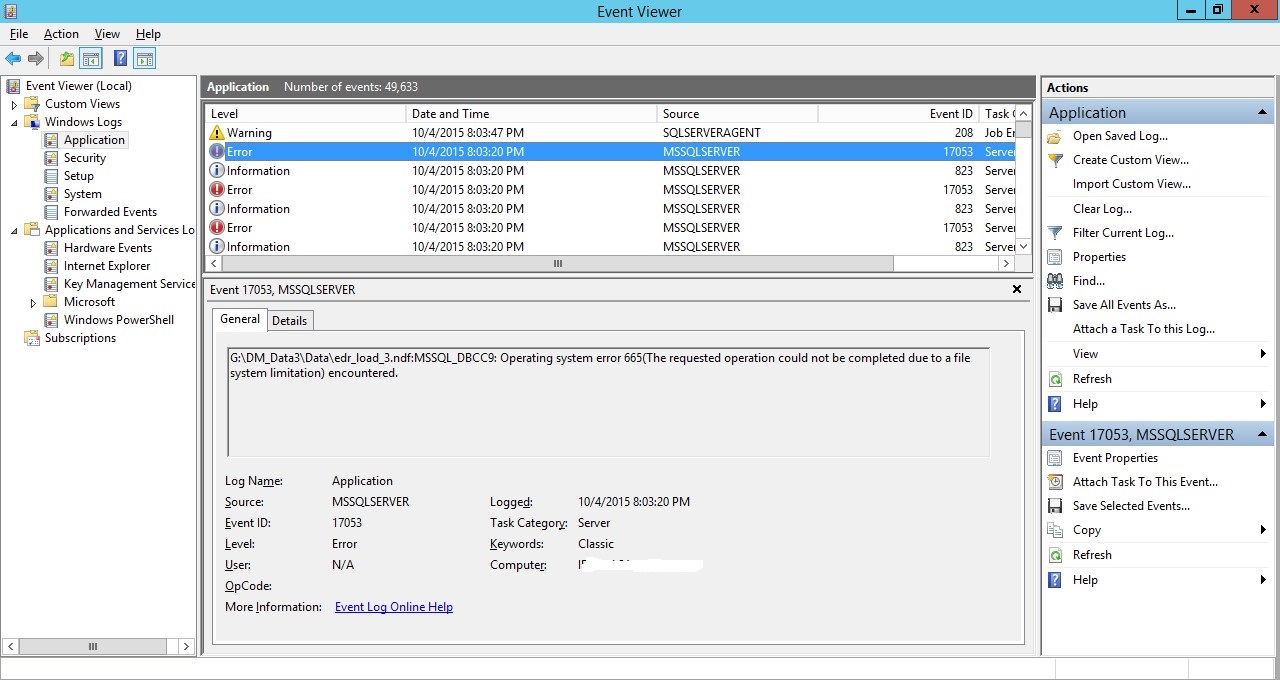This screenshot has width=1280, height=680.
Task: Expand the Custom Views tree node
Action: (13, 103)
